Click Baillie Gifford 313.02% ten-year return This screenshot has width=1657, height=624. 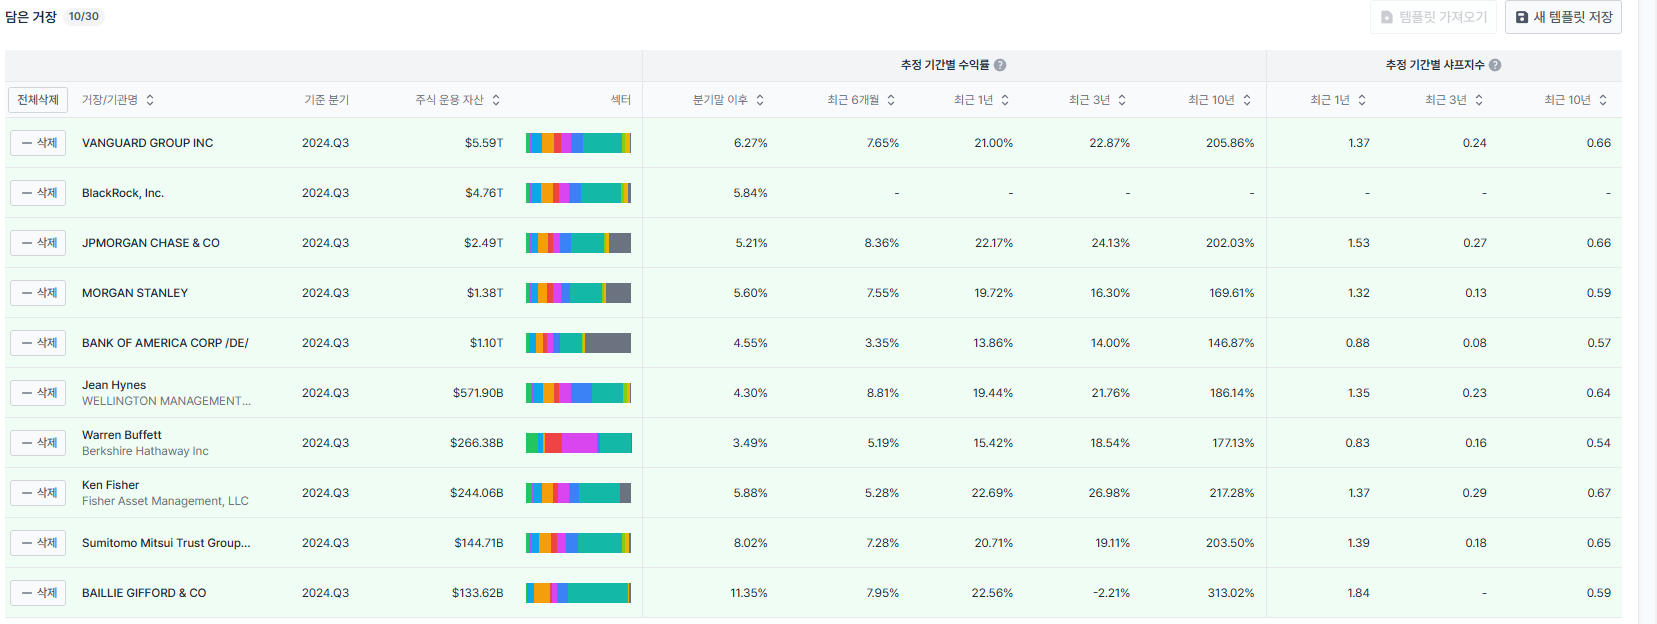coord(1230,593)
